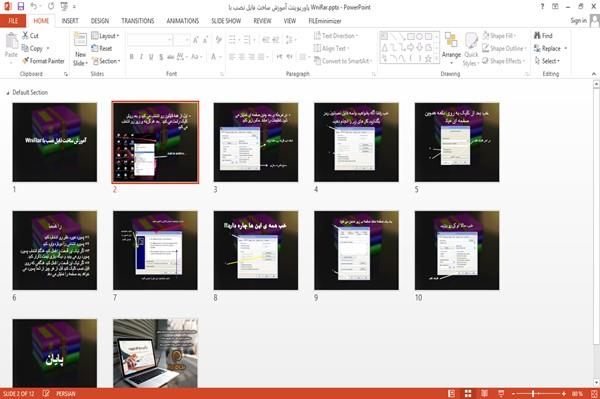Click zoom in plus button
This screenshot has height=399, width=600.
tap(564, 394)
